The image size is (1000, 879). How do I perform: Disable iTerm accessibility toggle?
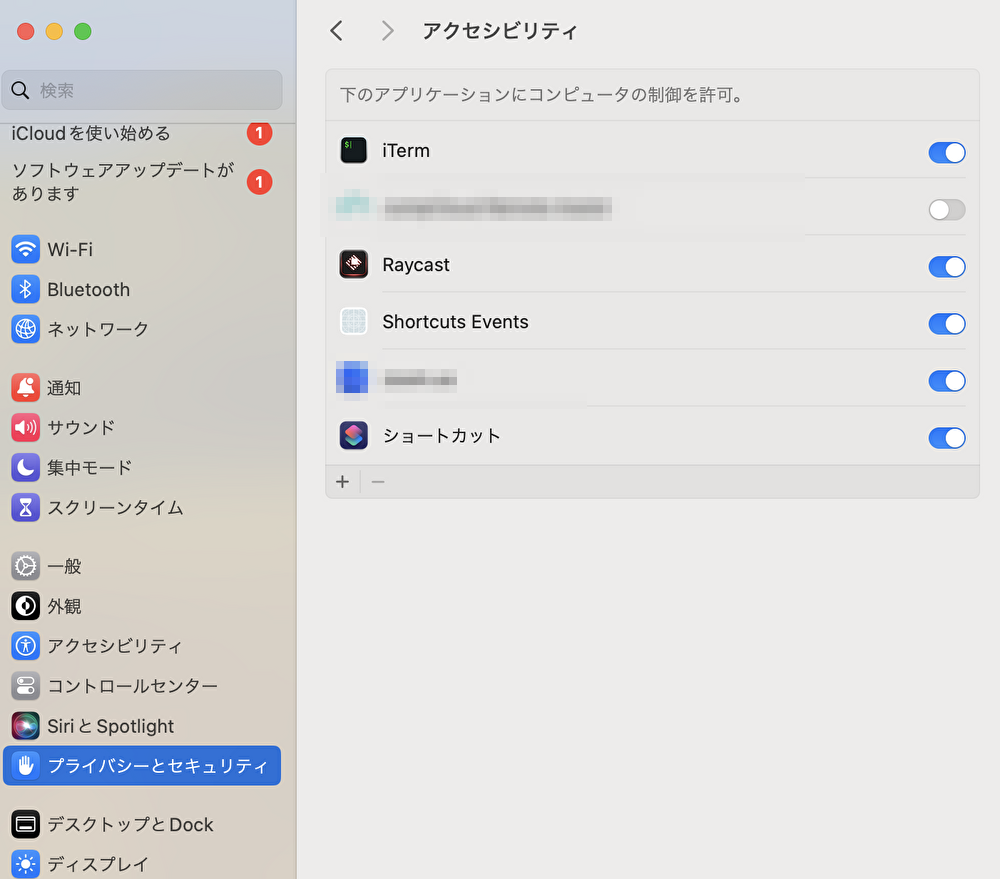coord(946,152)
